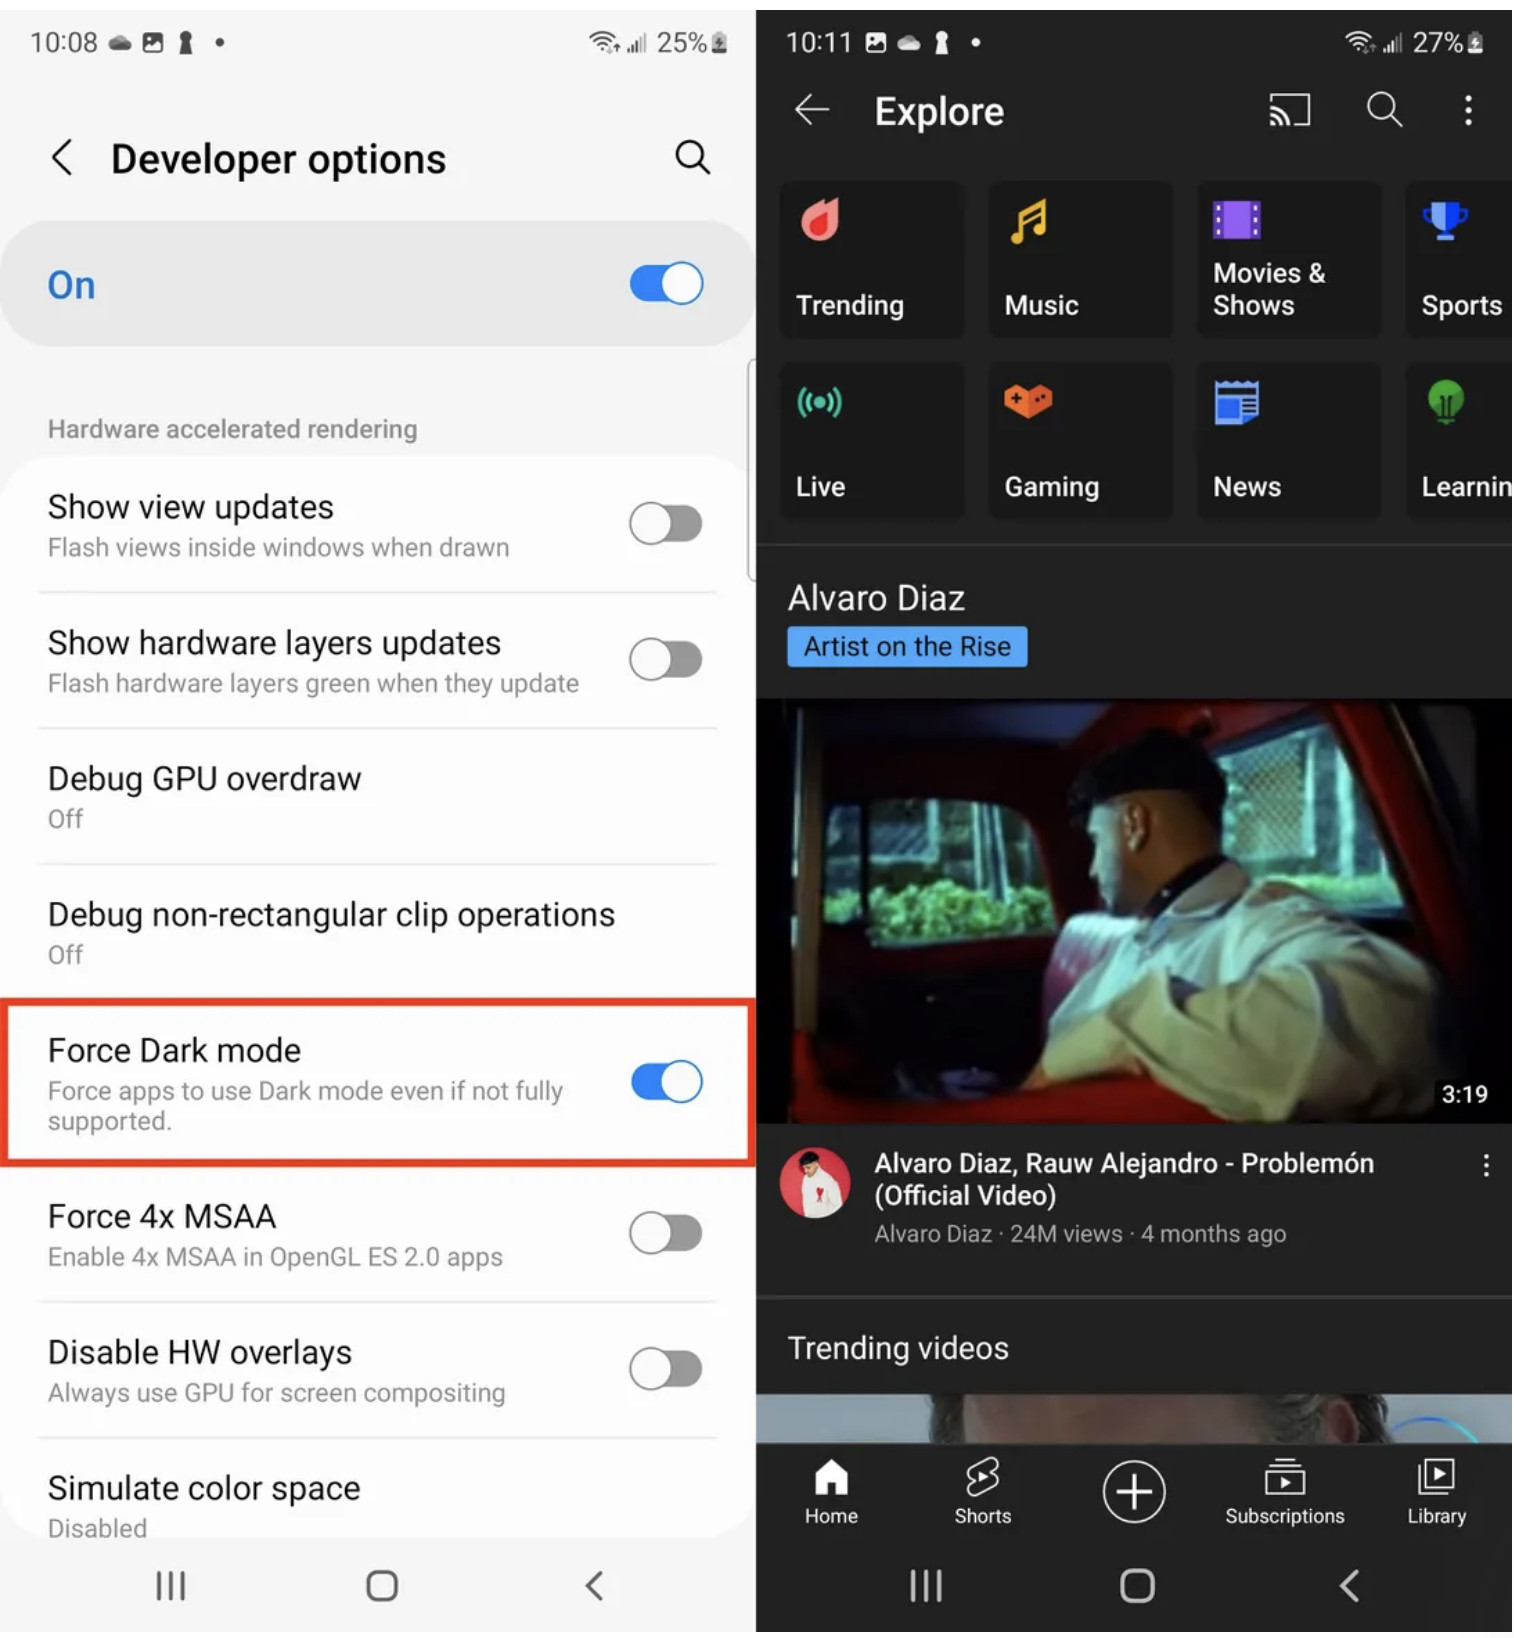Select the Alvaro Diaz section heading
Viewport: 1514px width, 1638px height.
point(876,598)
